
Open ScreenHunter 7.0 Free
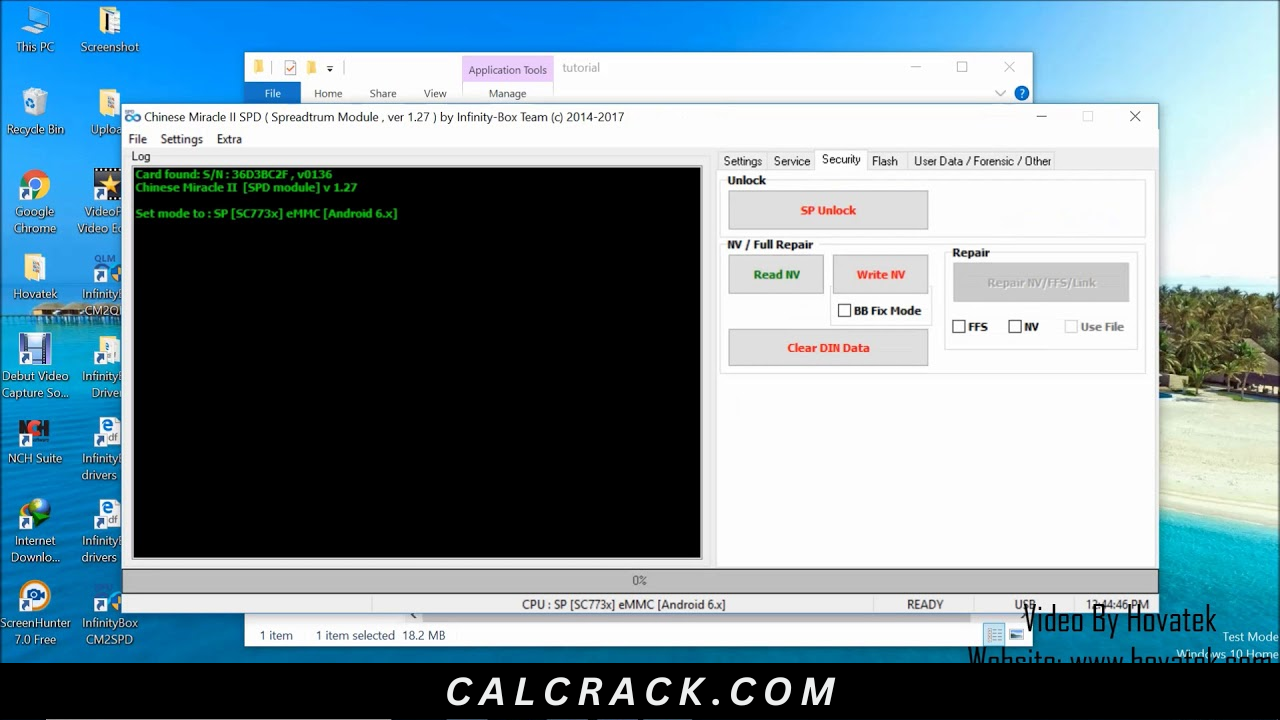(x=35, y=614)
